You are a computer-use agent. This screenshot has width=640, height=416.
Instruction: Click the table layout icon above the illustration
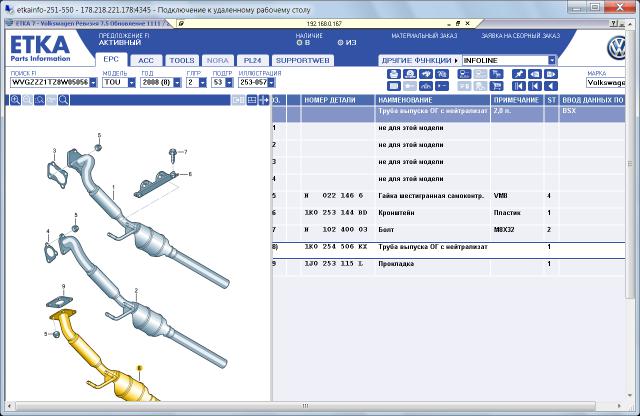[x=252, y=100]
